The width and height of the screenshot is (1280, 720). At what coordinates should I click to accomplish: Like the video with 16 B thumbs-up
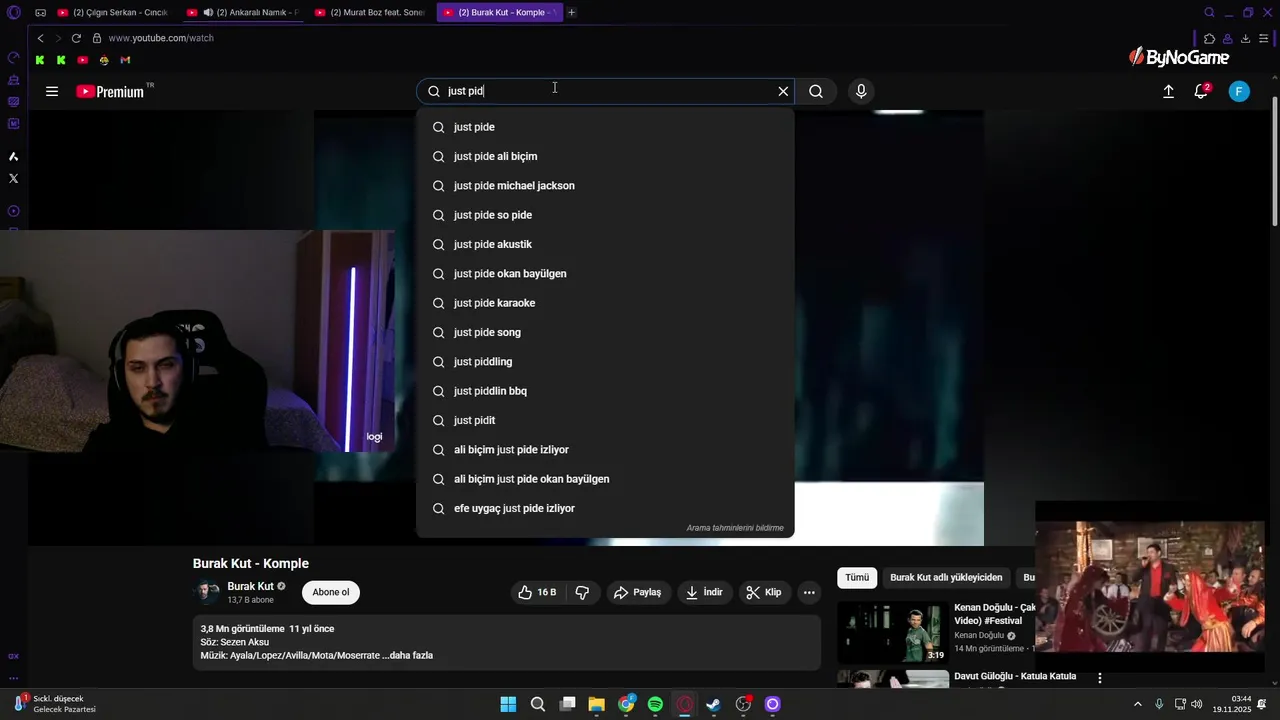point(537,592)
